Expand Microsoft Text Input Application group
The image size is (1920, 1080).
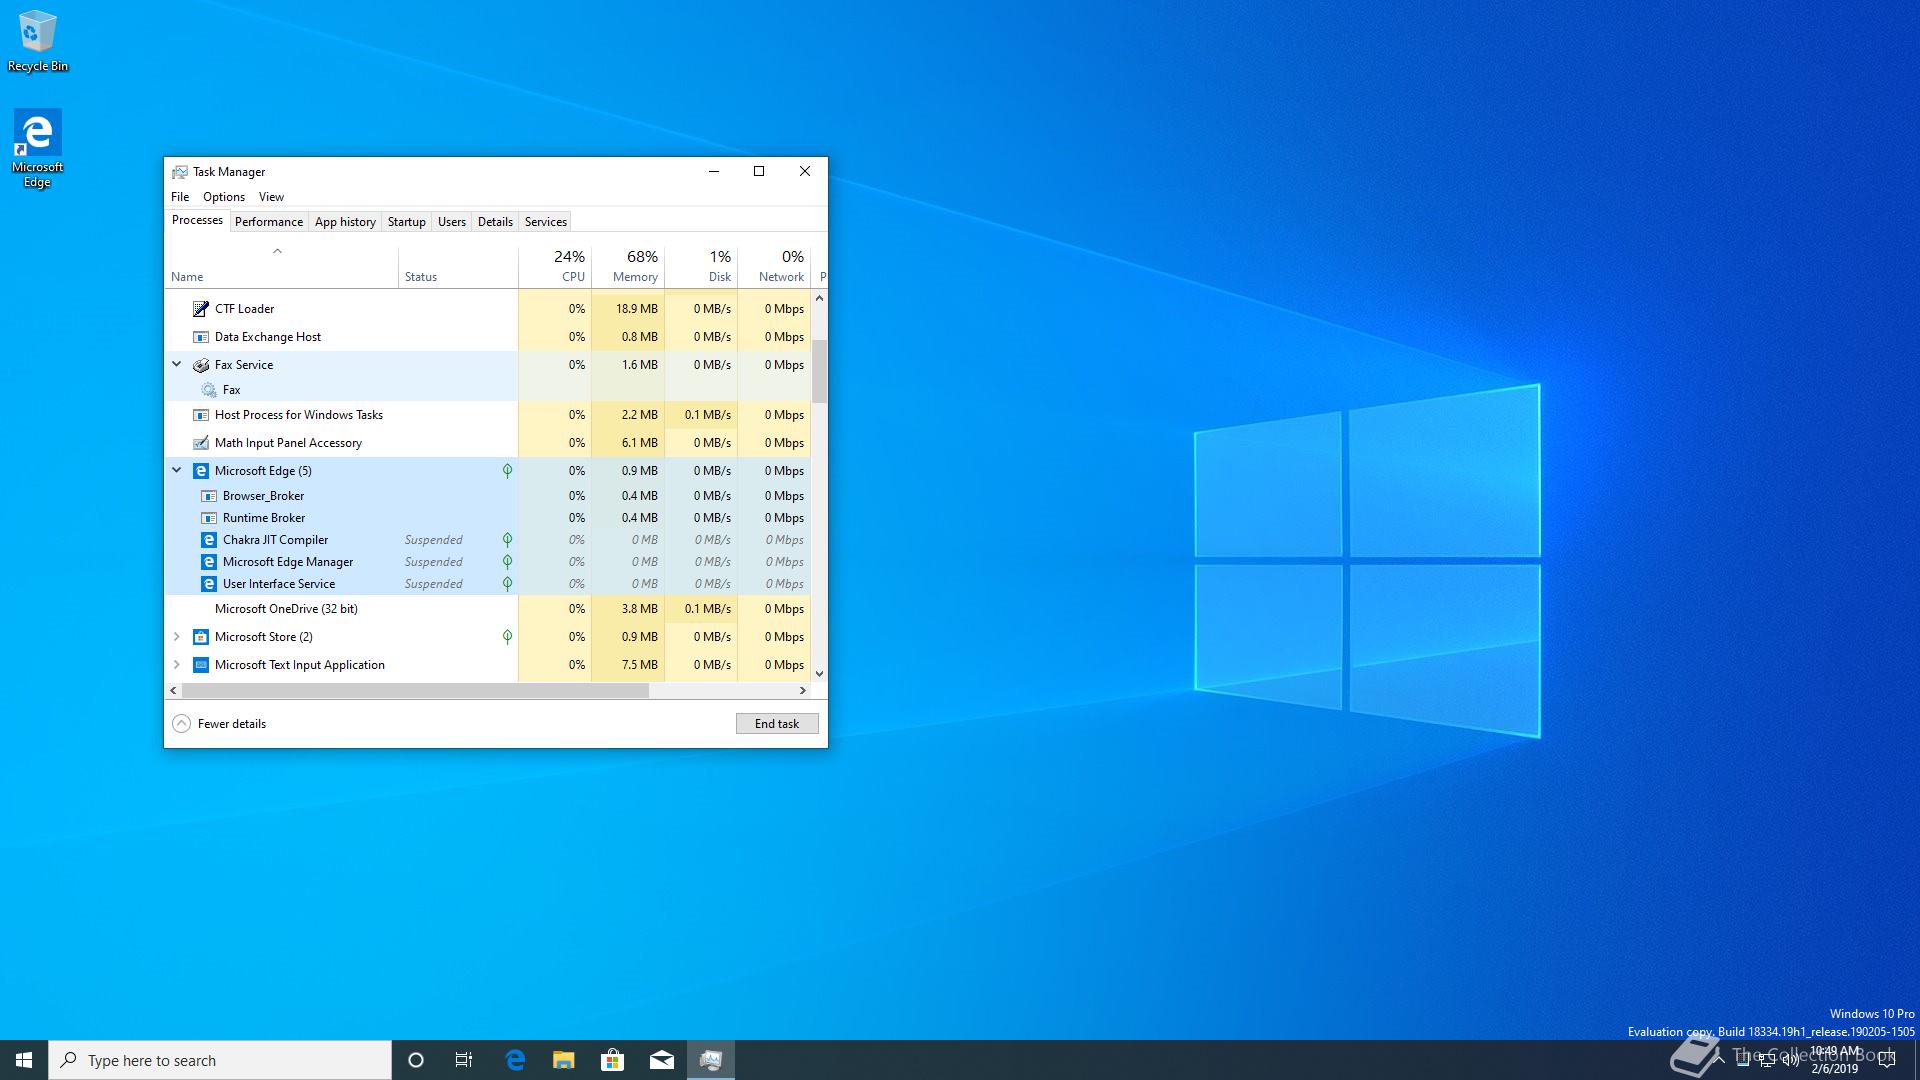click(177, 665)
